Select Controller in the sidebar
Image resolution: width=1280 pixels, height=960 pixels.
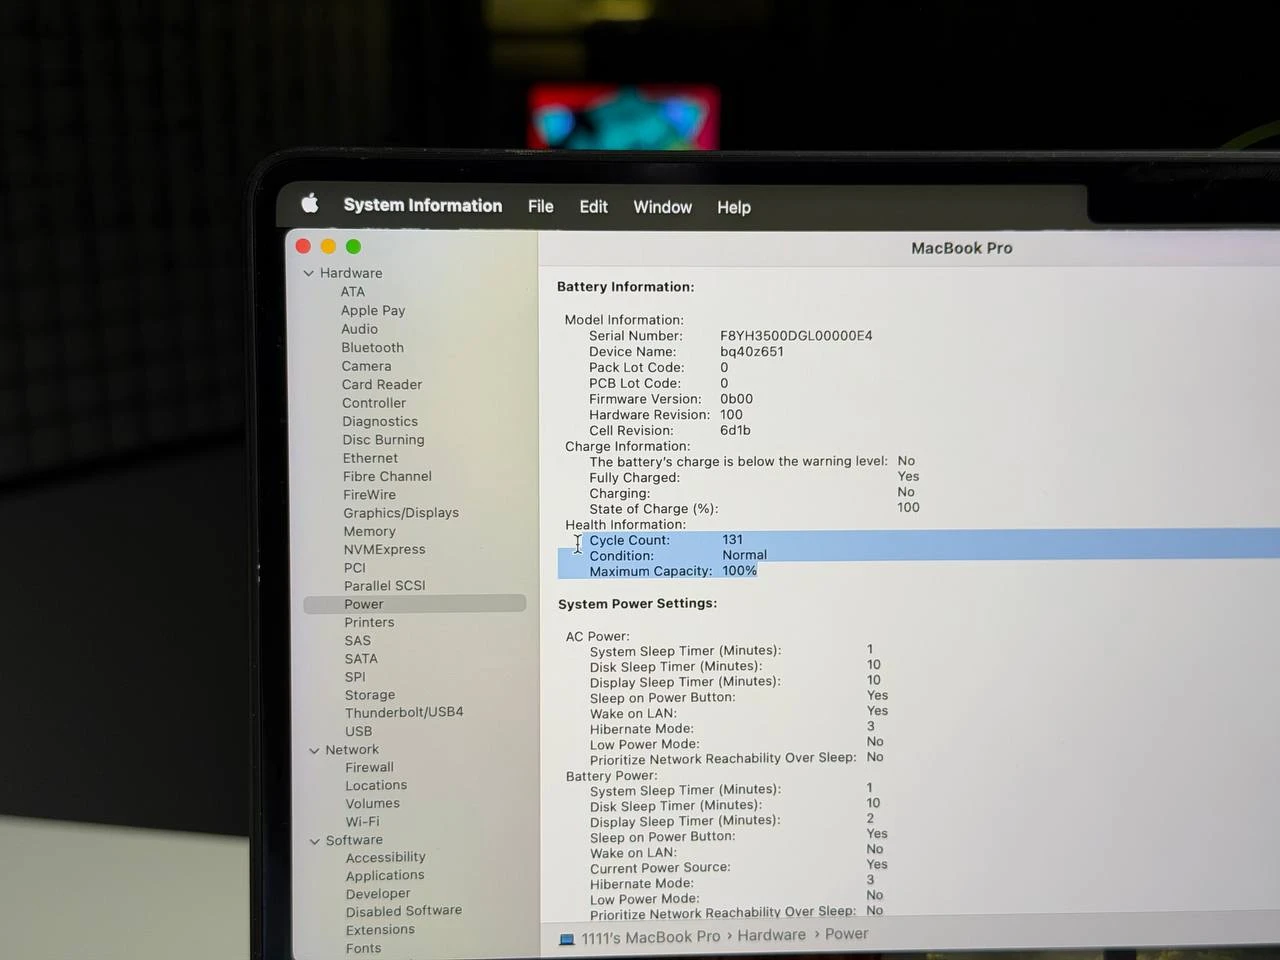(x=374, y=403)
